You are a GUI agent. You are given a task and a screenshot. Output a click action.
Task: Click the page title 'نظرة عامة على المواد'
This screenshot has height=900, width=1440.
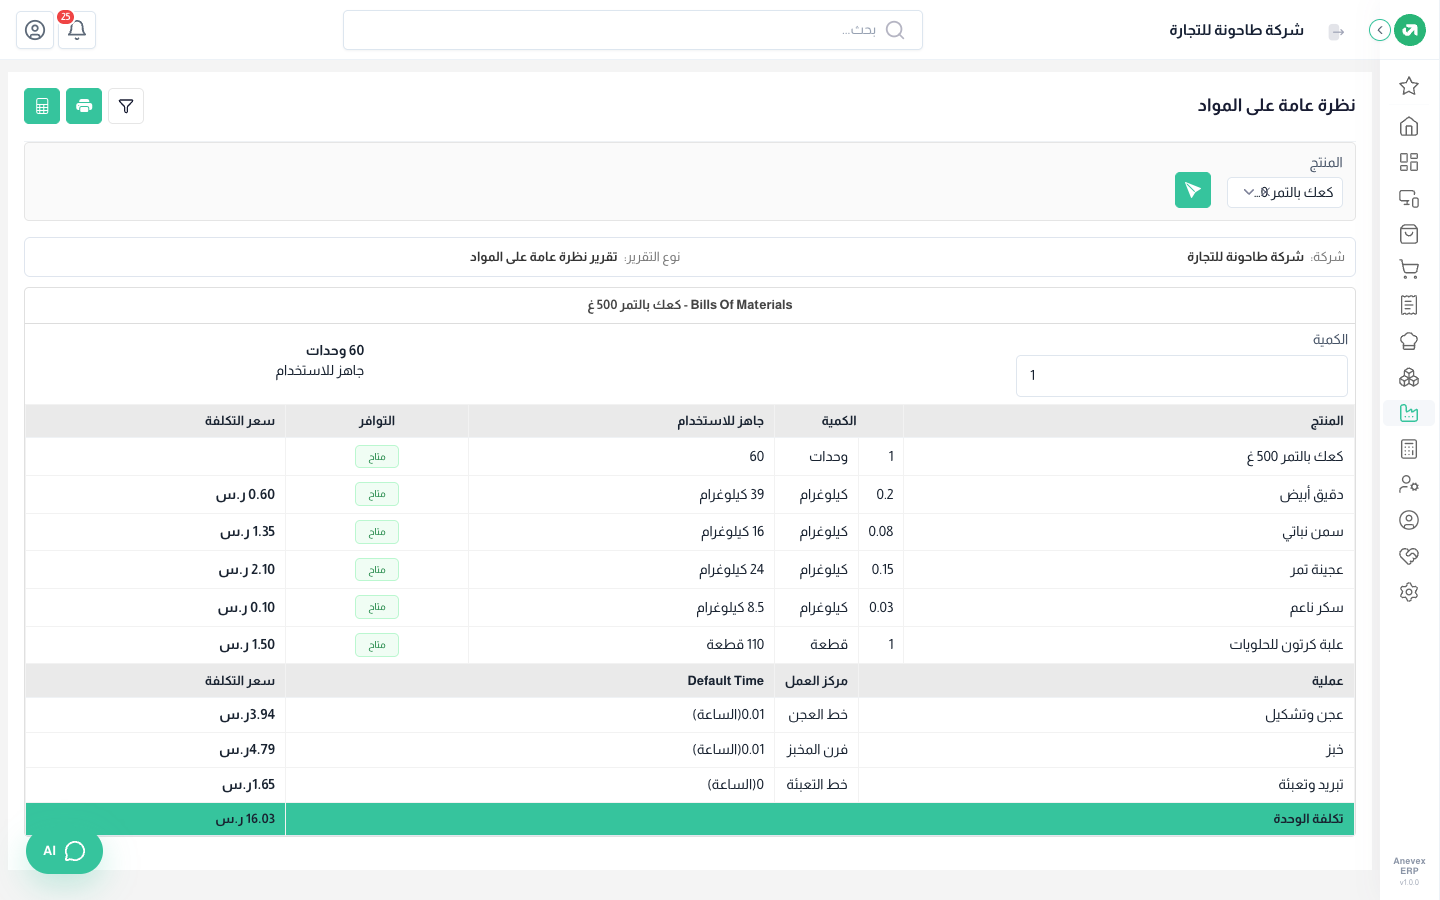1277,105
